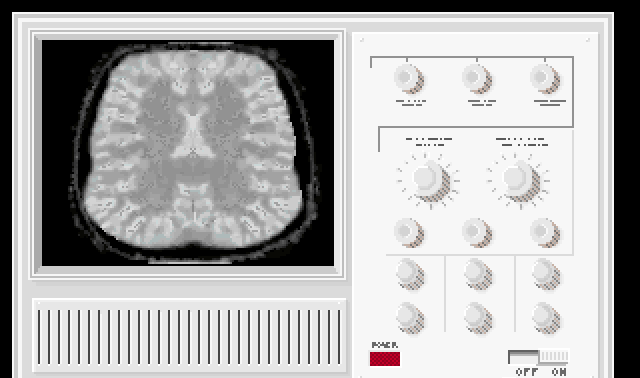Image resolution: width=640 pixels, height=378 pixels.
Task: Turn the left large dial with tick marks
Action: coord(430,181)
